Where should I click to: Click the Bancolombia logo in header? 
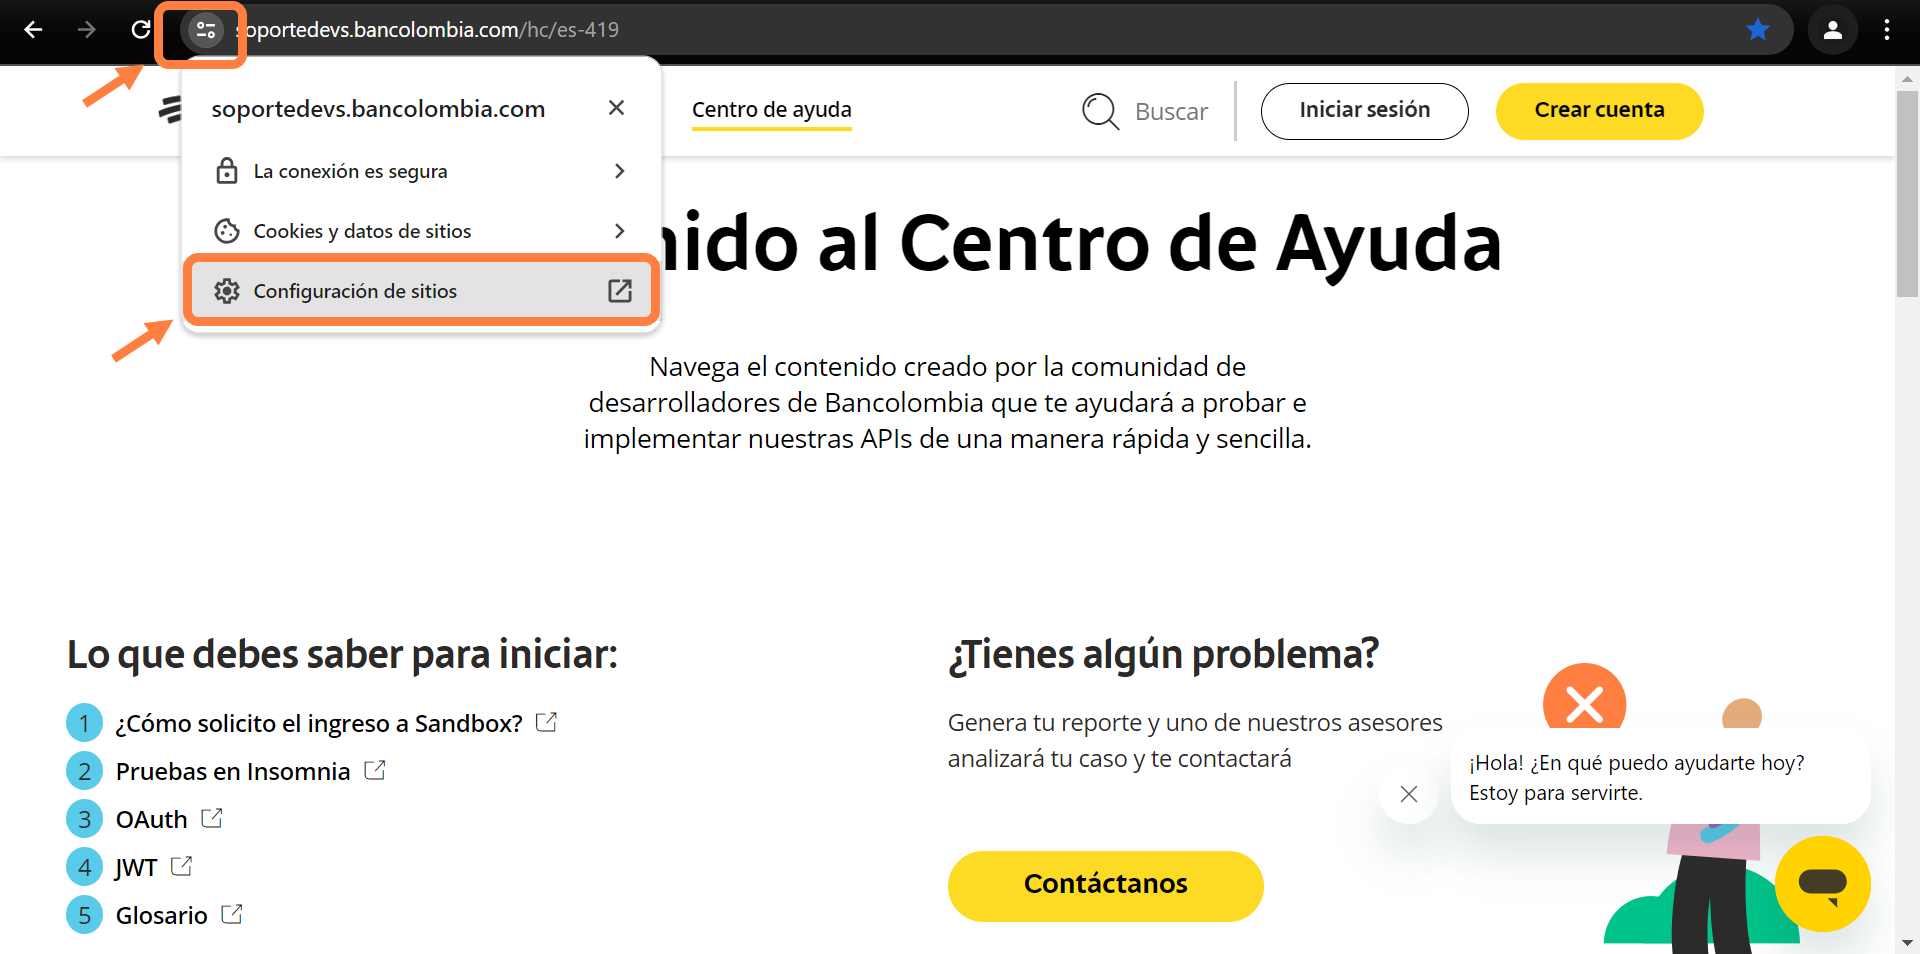point(171,109)
